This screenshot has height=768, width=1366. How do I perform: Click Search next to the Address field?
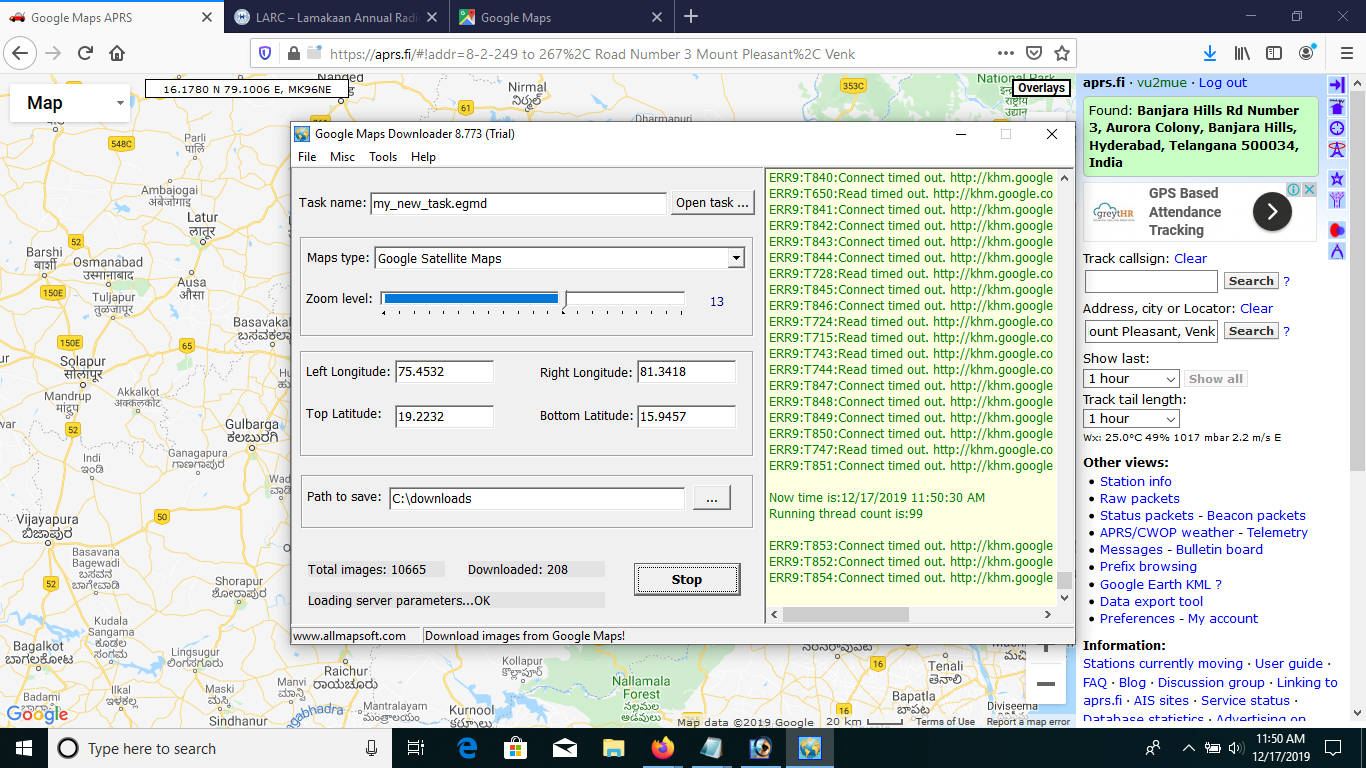(1251, 331)
